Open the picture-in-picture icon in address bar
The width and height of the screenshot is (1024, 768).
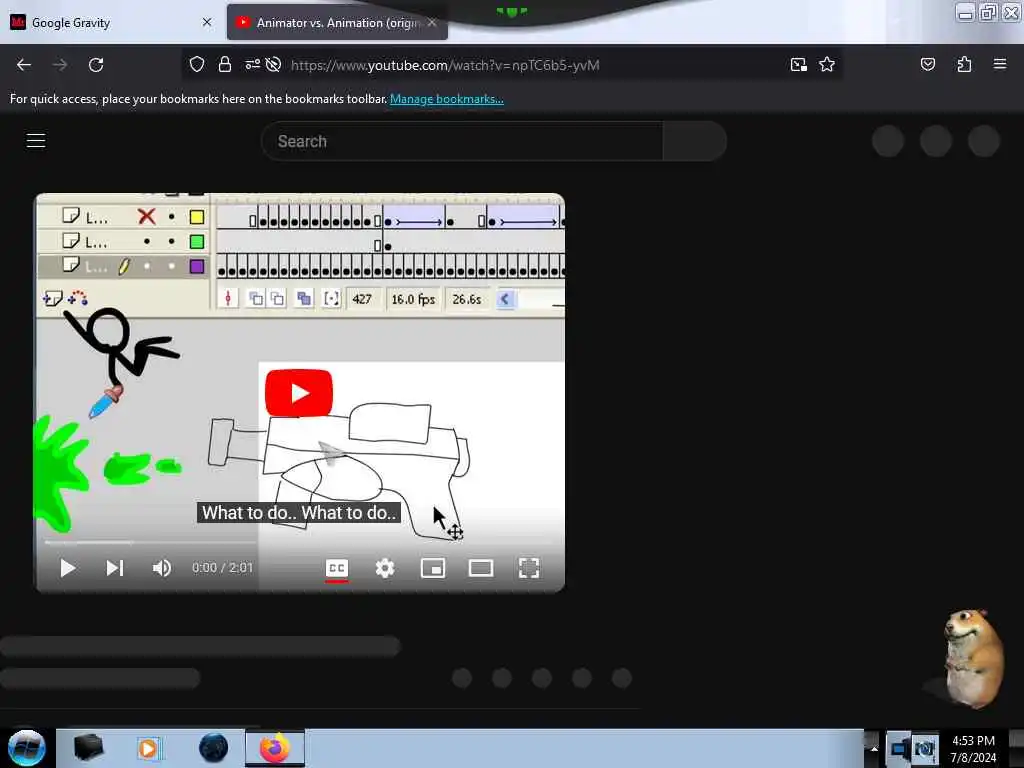tap(798, 64)
